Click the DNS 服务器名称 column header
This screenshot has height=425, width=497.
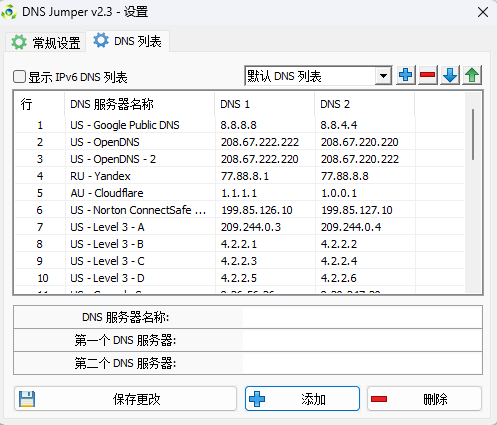pyautogui.click(x=140, y=104)
